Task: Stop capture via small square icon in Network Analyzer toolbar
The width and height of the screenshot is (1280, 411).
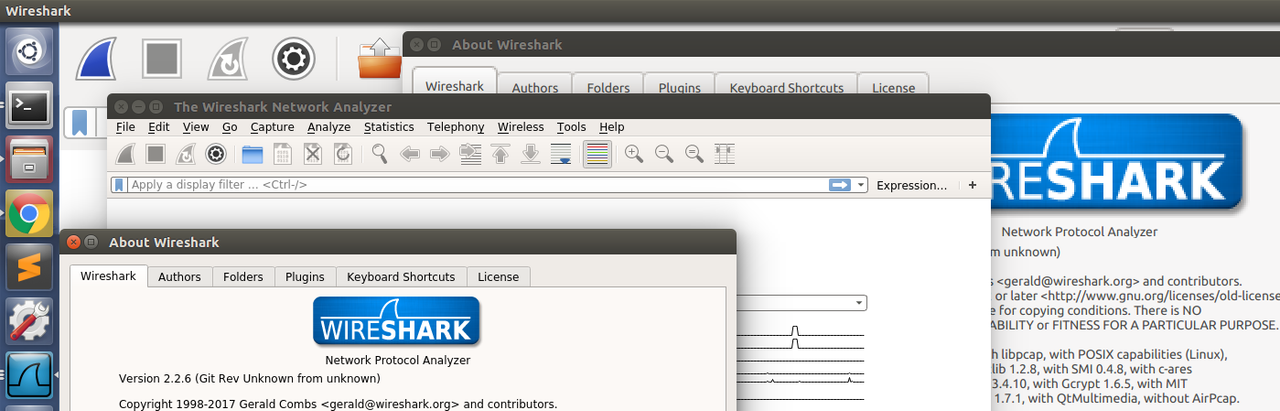Action: pos(155,153)
